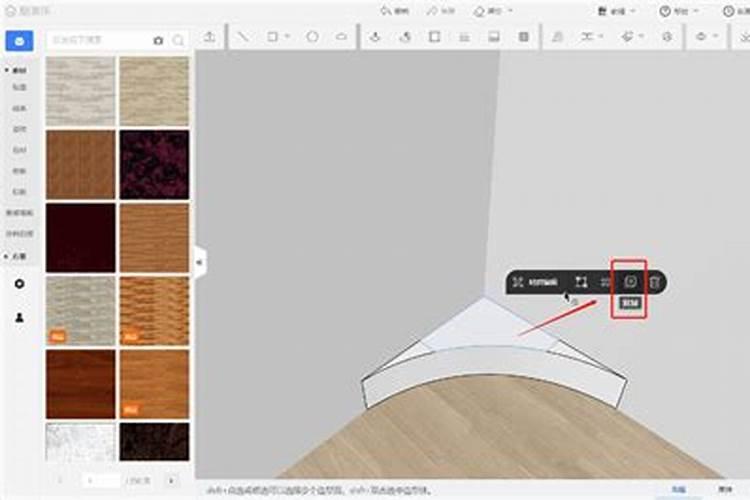Click the paint-bucket style toolbar icon
The image size is (750, 500).
628,36
